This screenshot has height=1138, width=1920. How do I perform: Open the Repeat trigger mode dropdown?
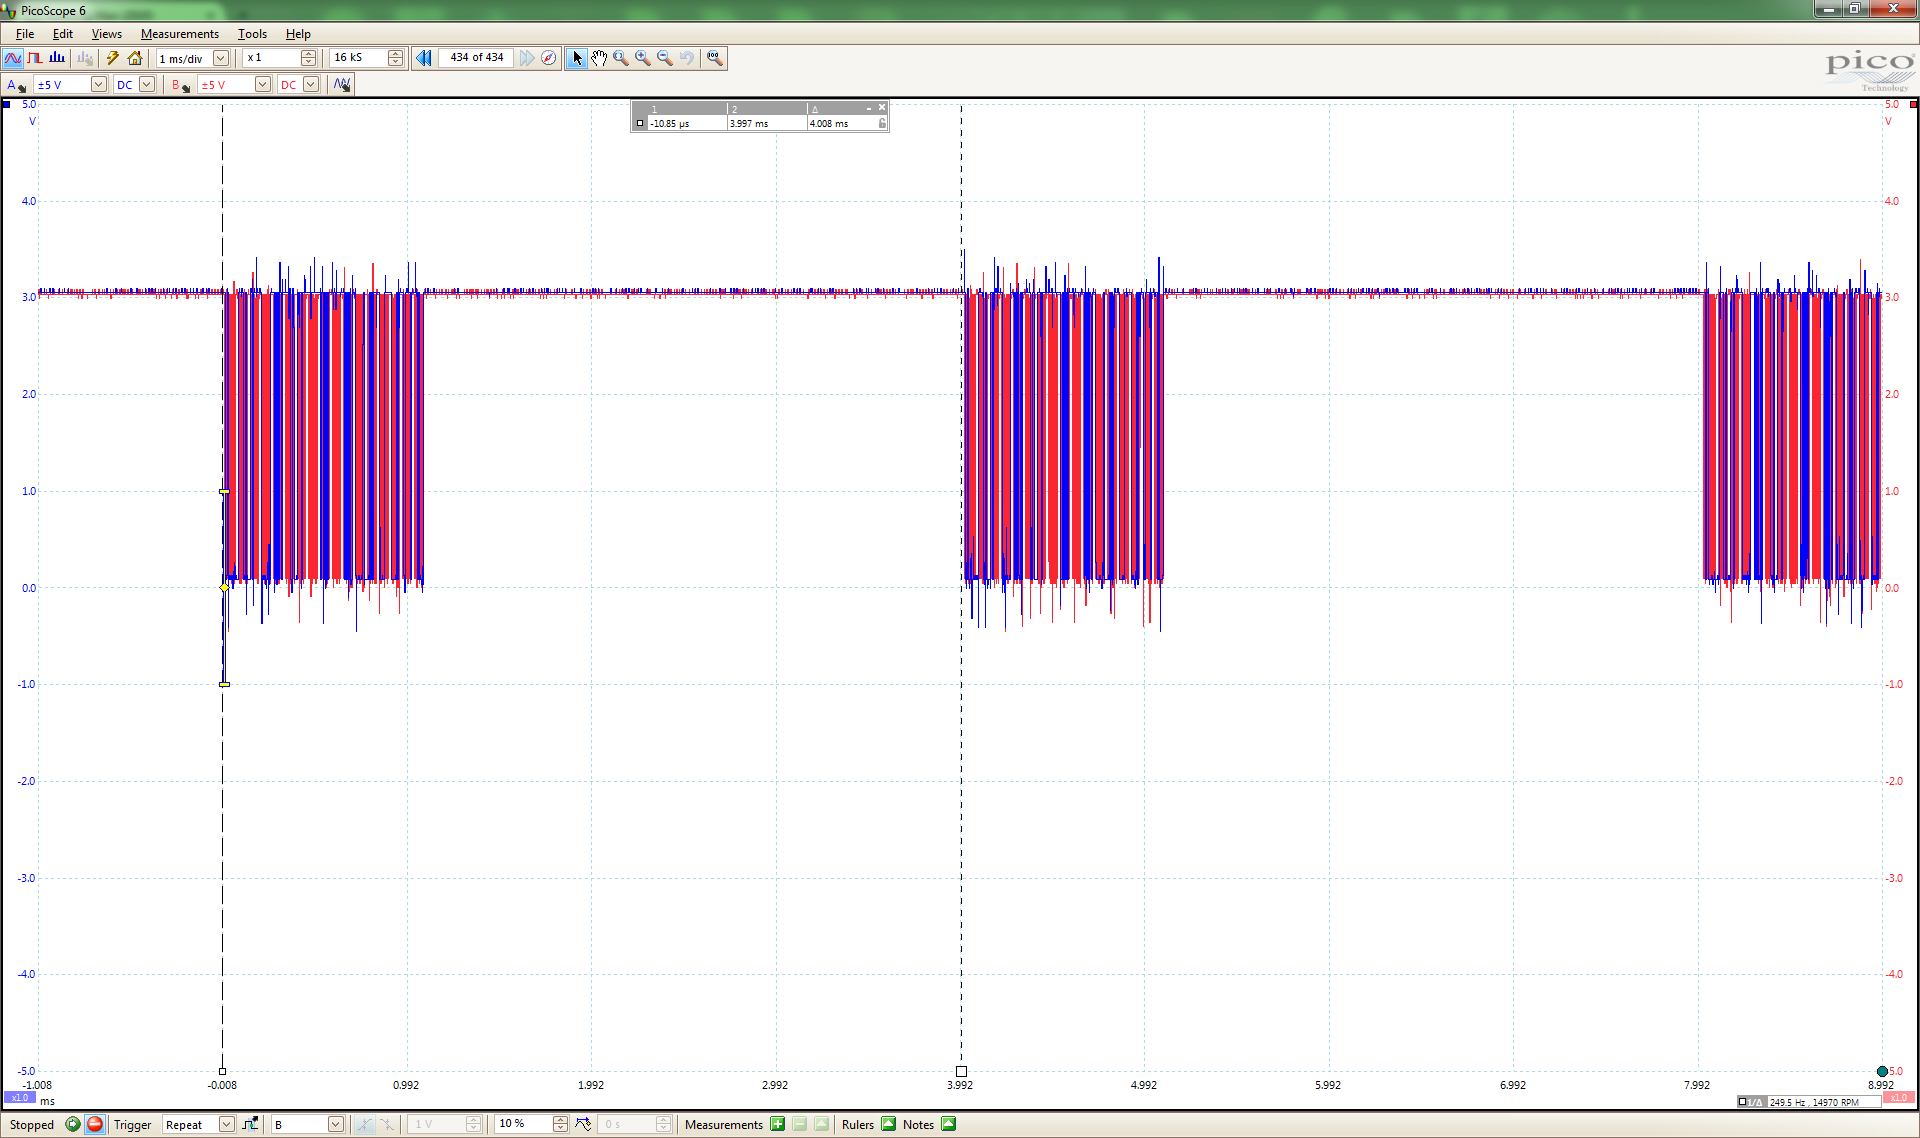[227, 1124]
